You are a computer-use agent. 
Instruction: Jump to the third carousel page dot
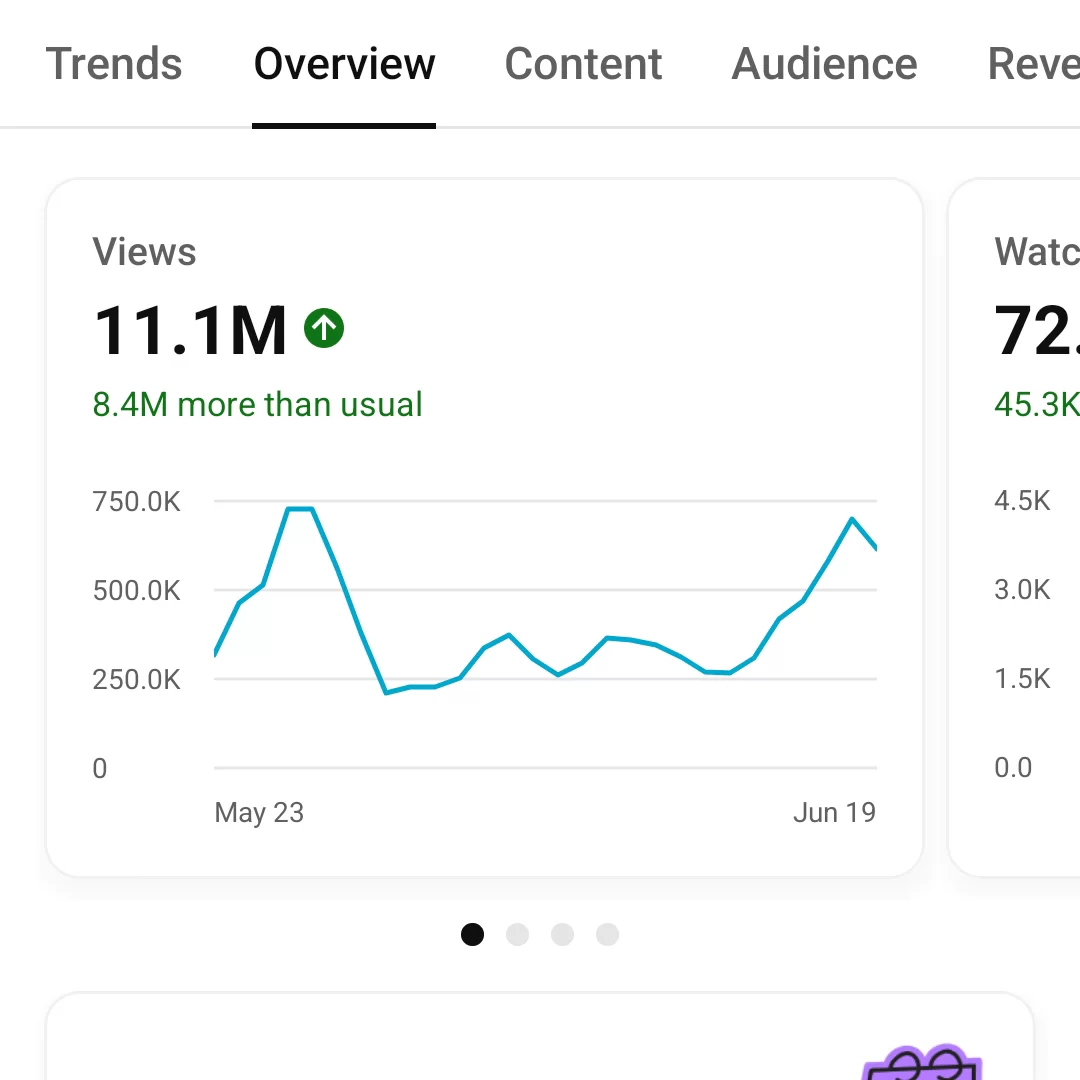click(562, 935)
